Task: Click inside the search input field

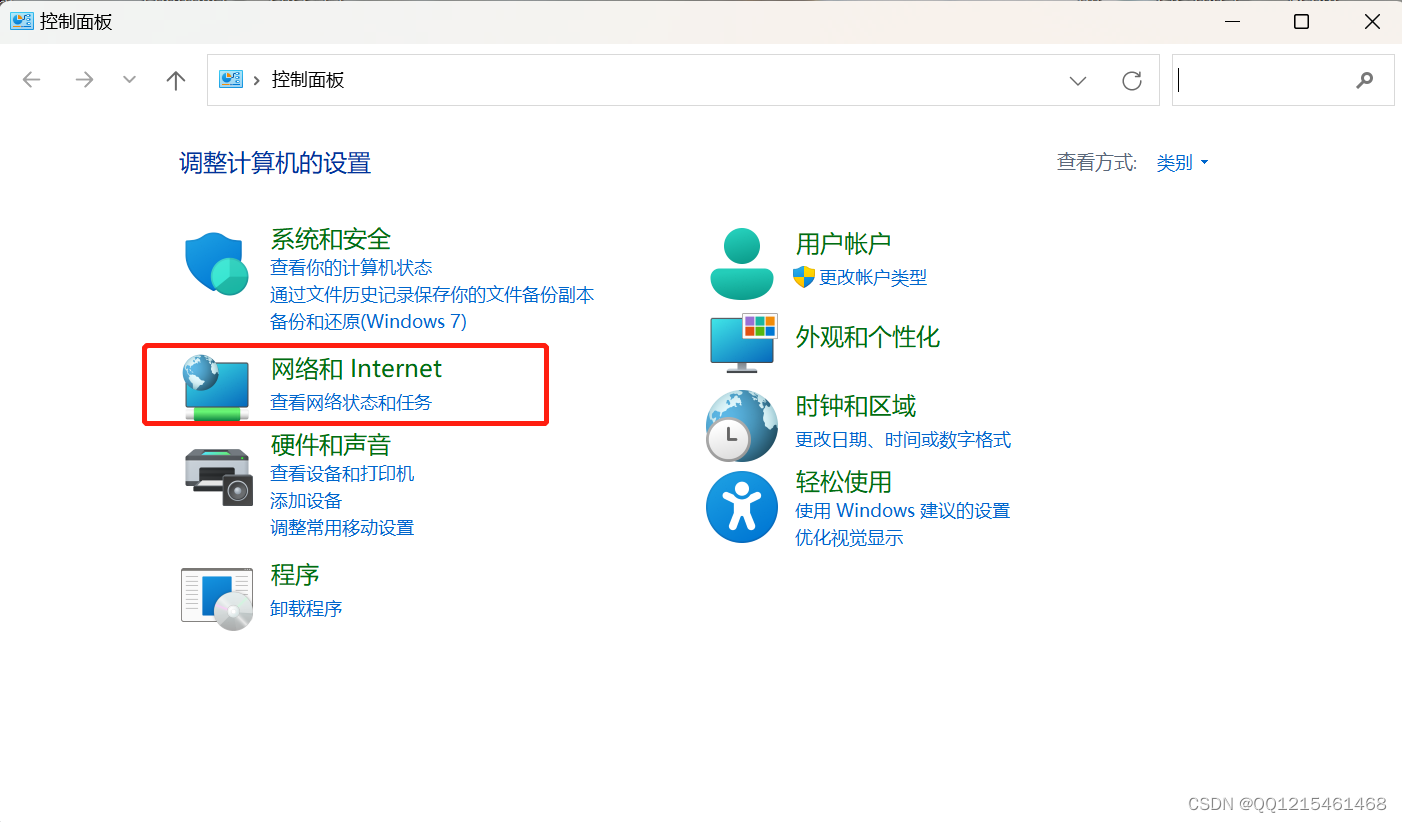Action: (1270, 80)
